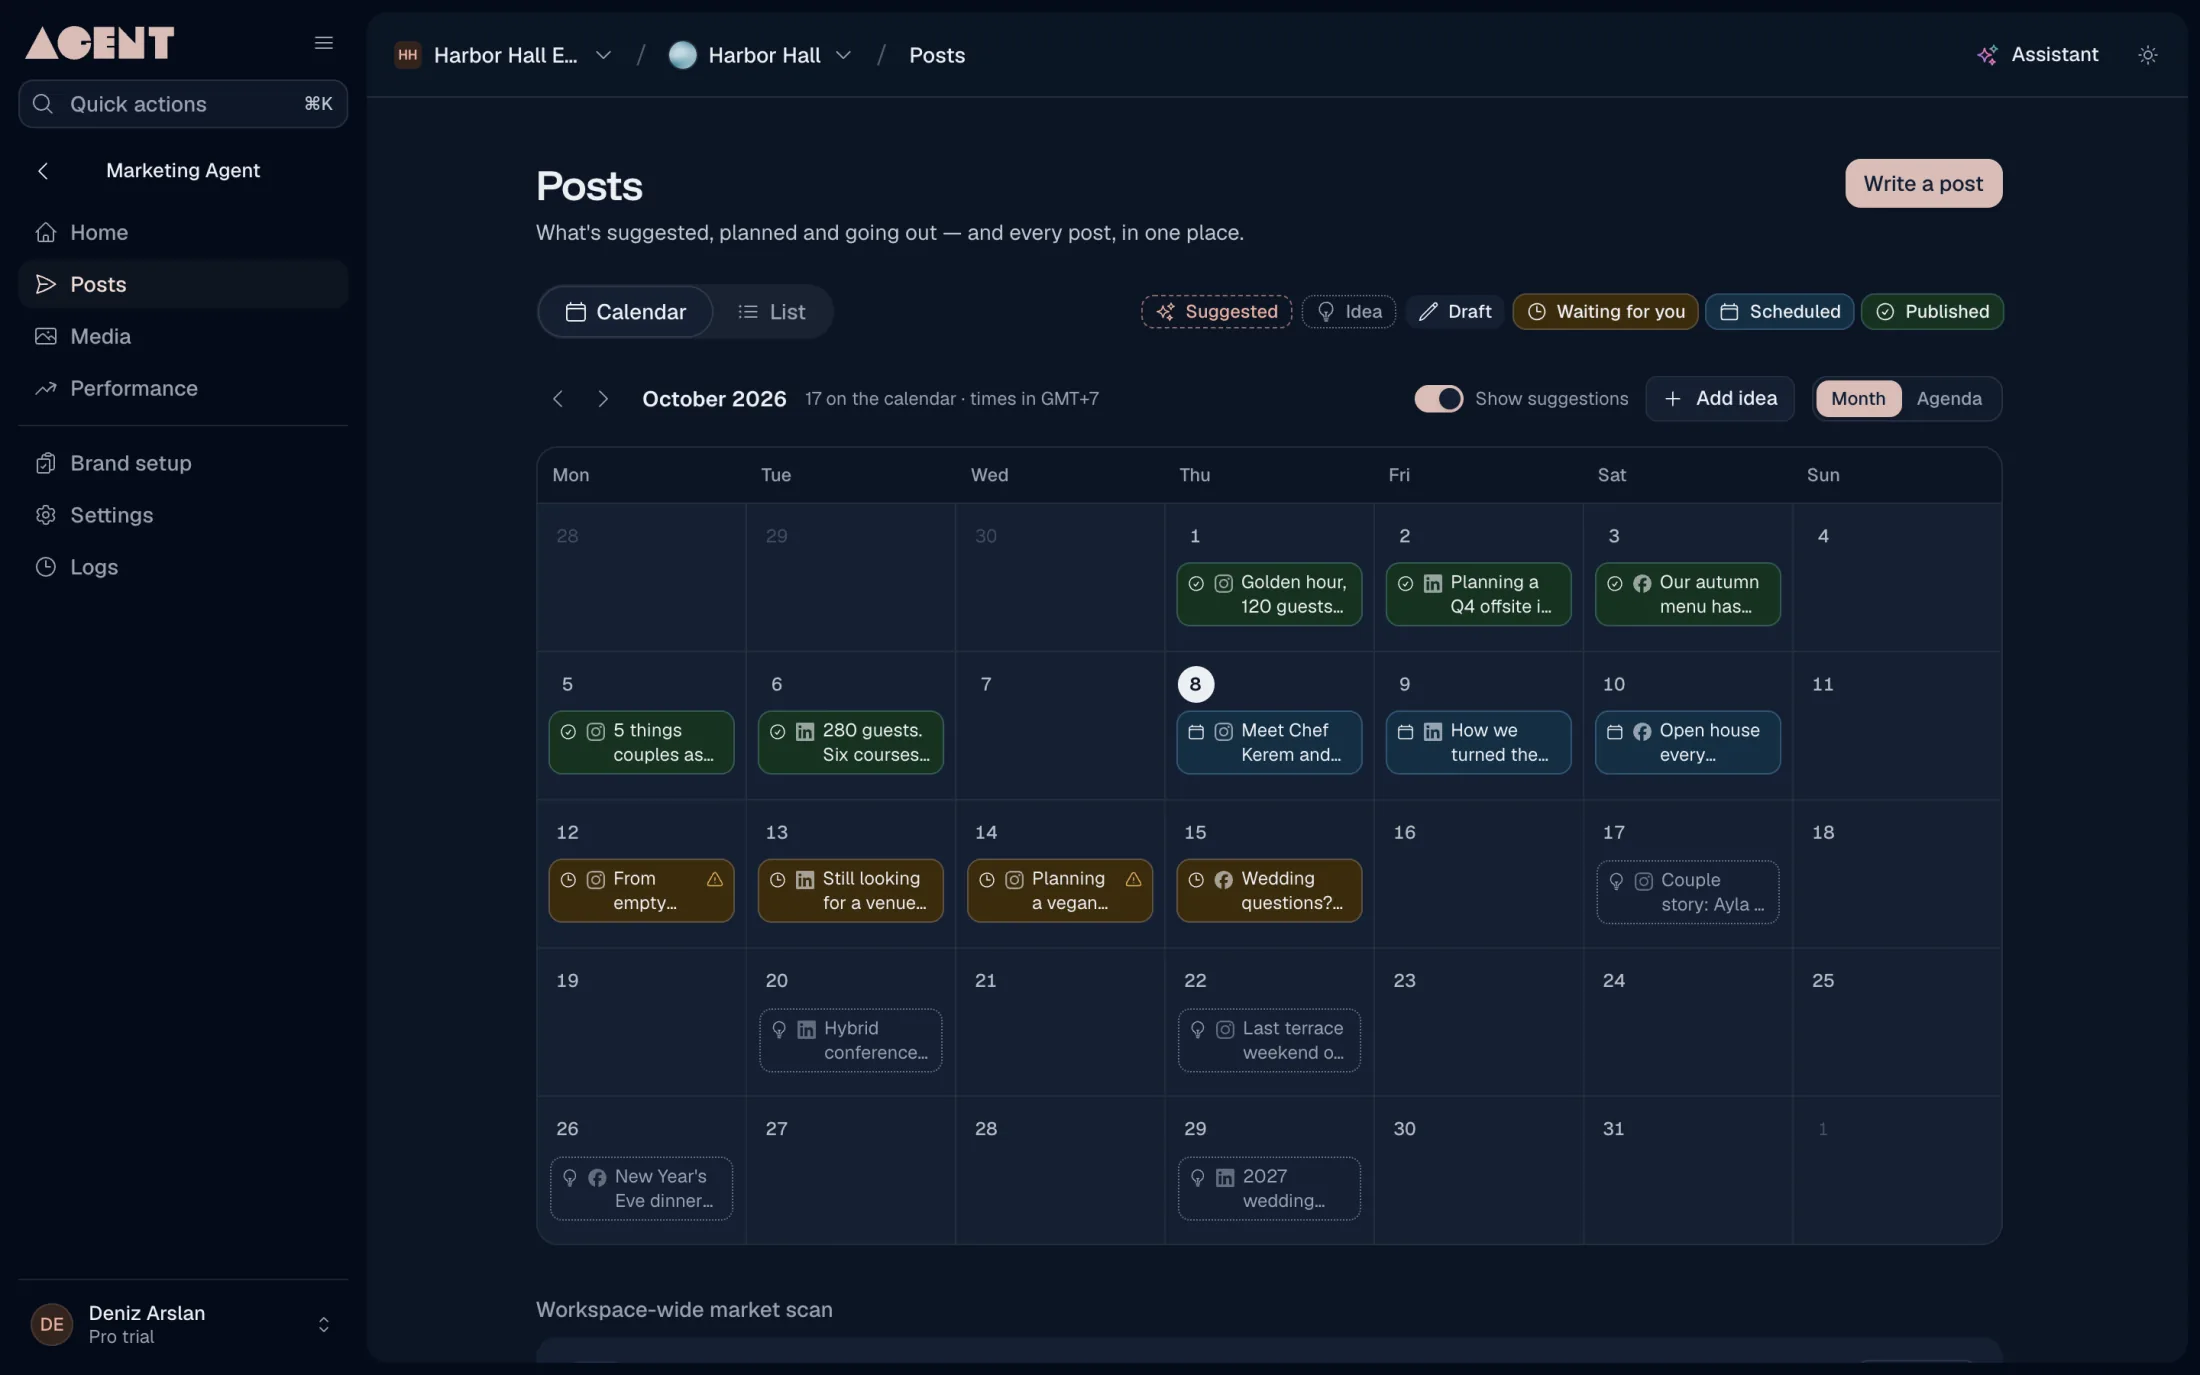Select the Month view
Image resolution: width=2200 pixels, height=1375 pixels.
[x=1858, y=399]
